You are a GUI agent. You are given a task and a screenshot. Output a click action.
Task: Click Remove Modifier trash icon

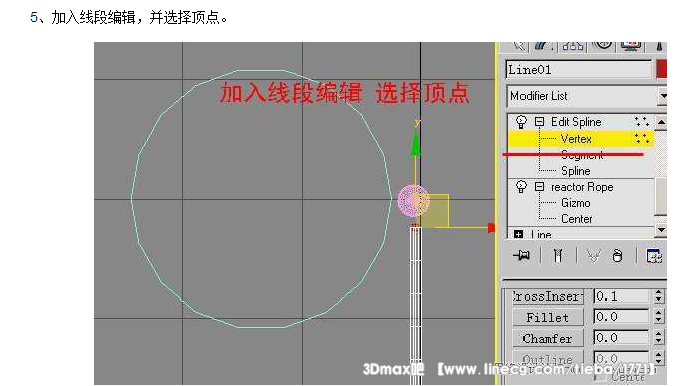(x=617, y=255)
